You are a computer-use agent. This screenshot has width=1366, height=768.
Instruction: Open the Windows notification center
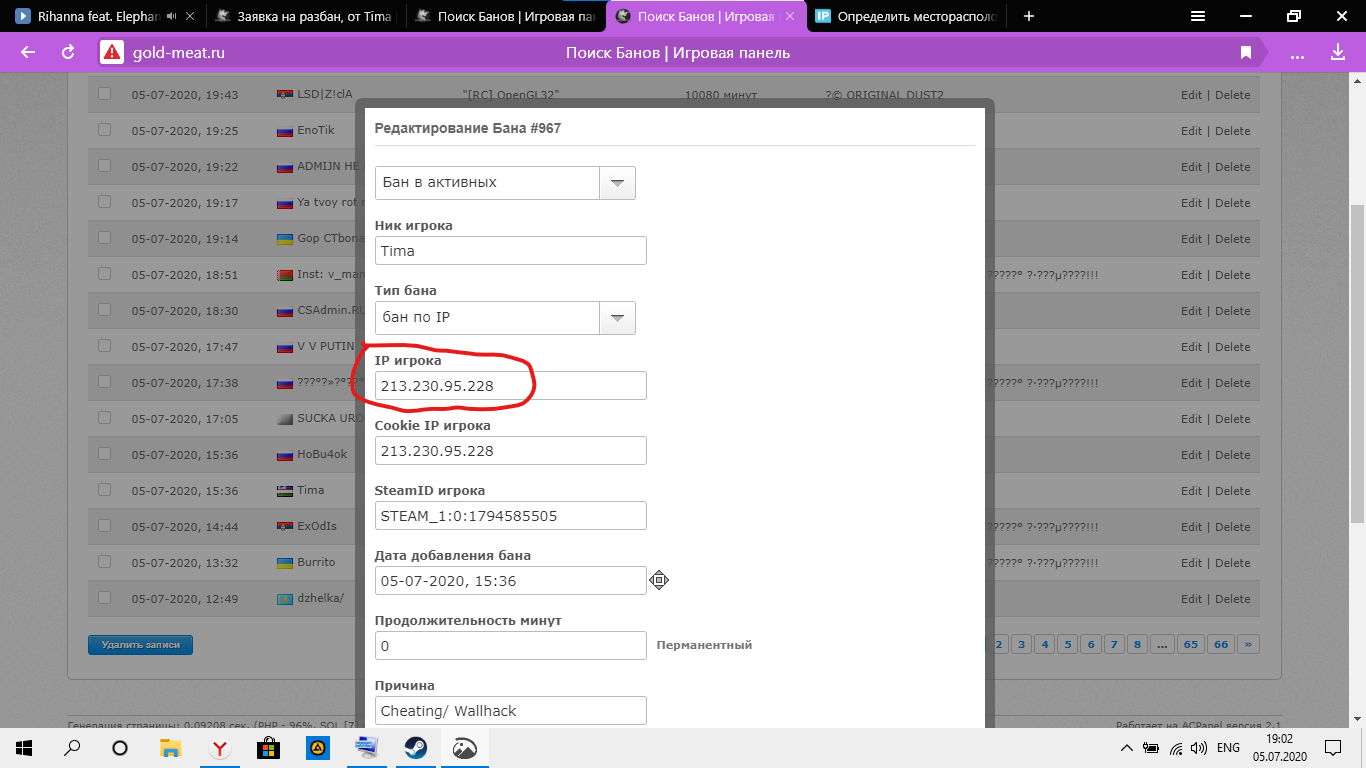(x=1333, y=747)
